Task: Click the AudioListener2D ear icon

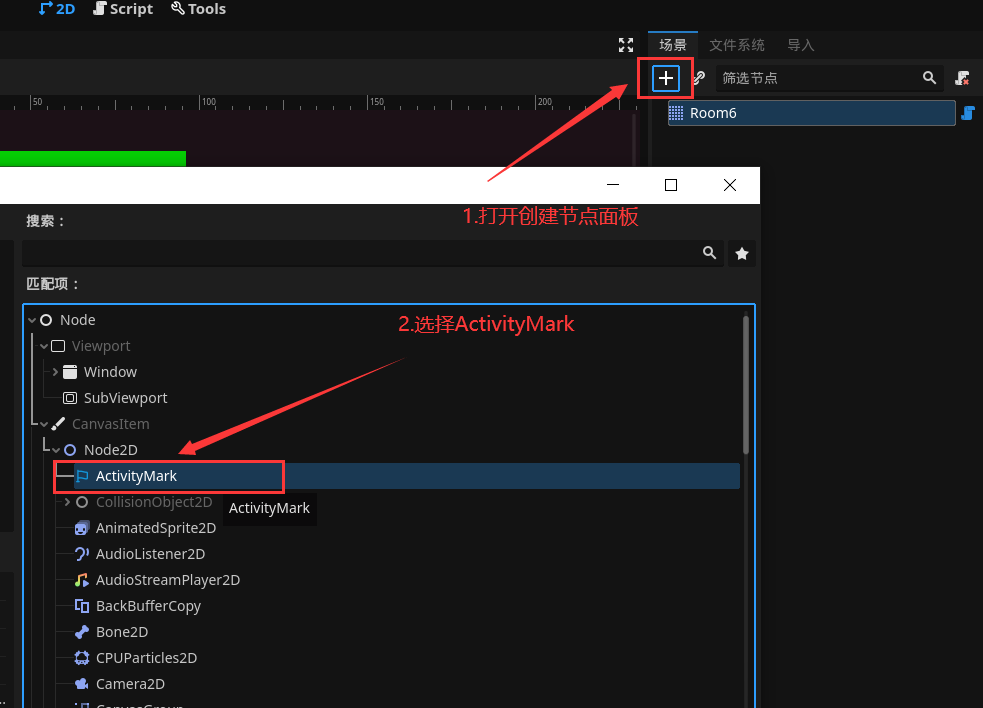Action: 82,554
